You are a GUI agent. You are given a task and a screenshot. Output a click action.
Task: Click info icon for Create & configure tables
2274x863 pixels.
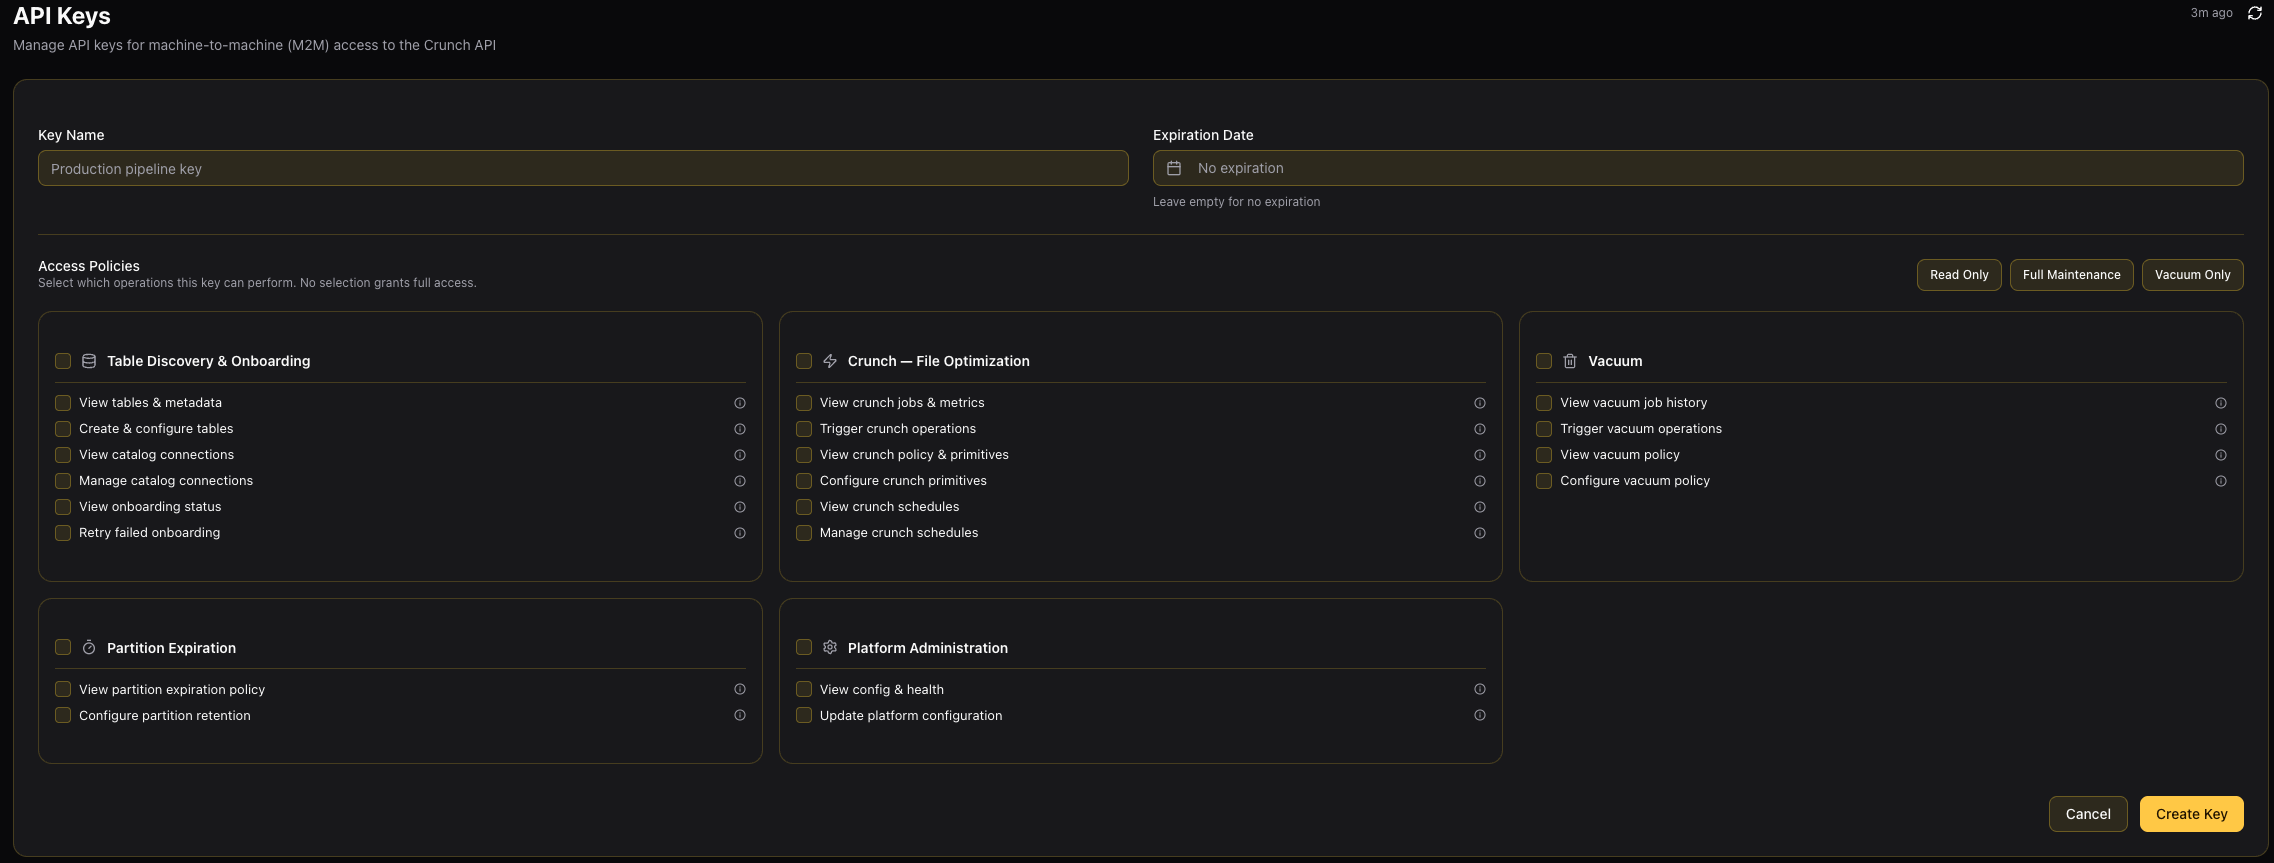click(x=740, y=429)
